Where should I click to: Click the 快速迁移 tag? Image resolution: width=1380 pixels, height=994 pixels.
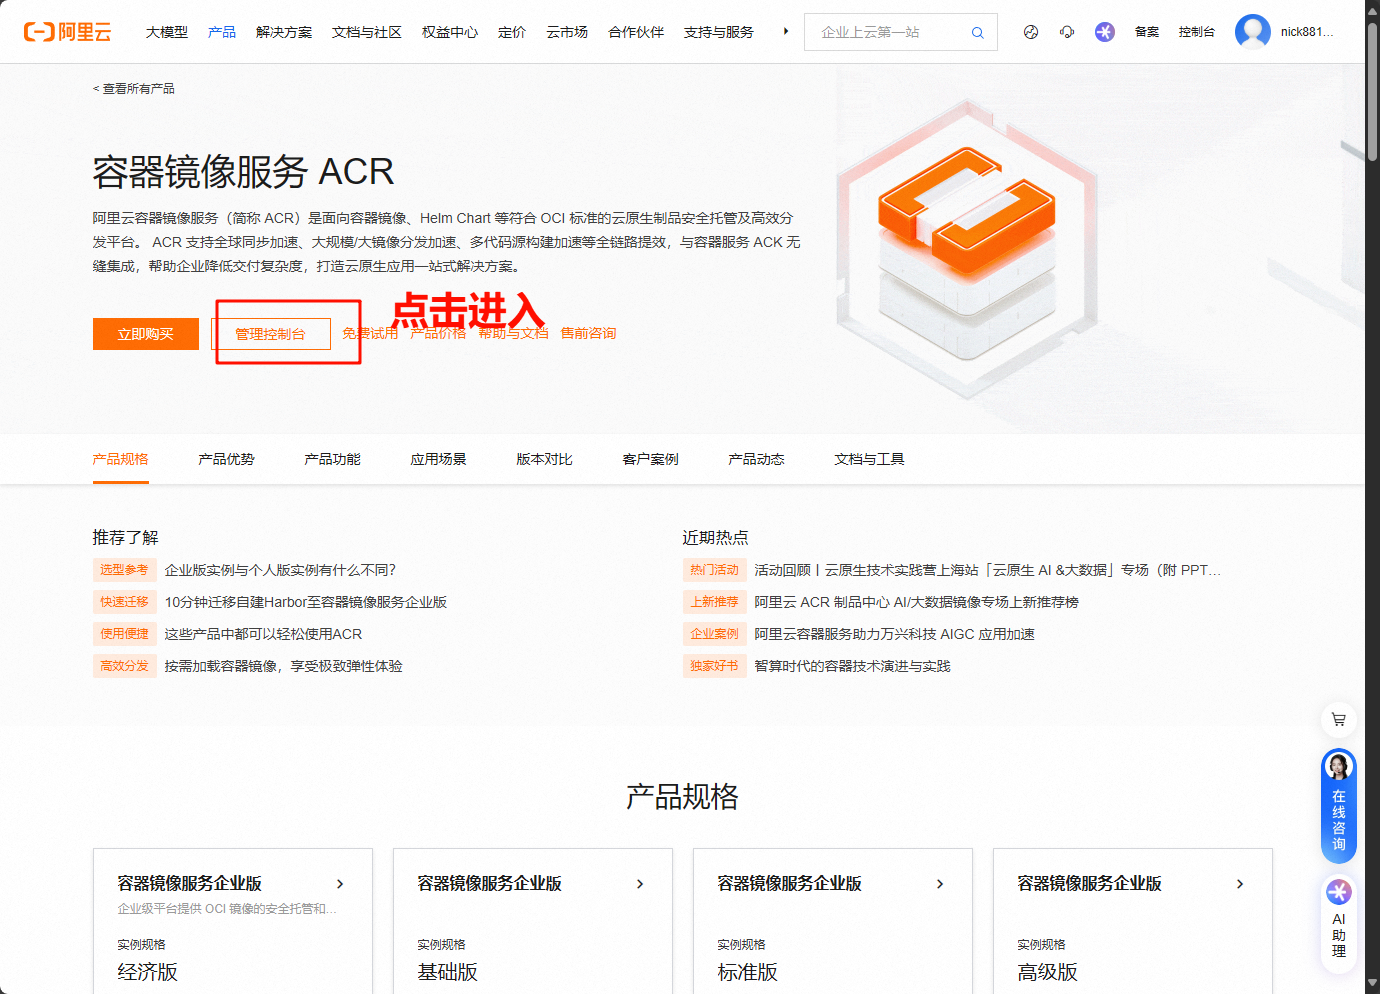[x=125, y=602]
